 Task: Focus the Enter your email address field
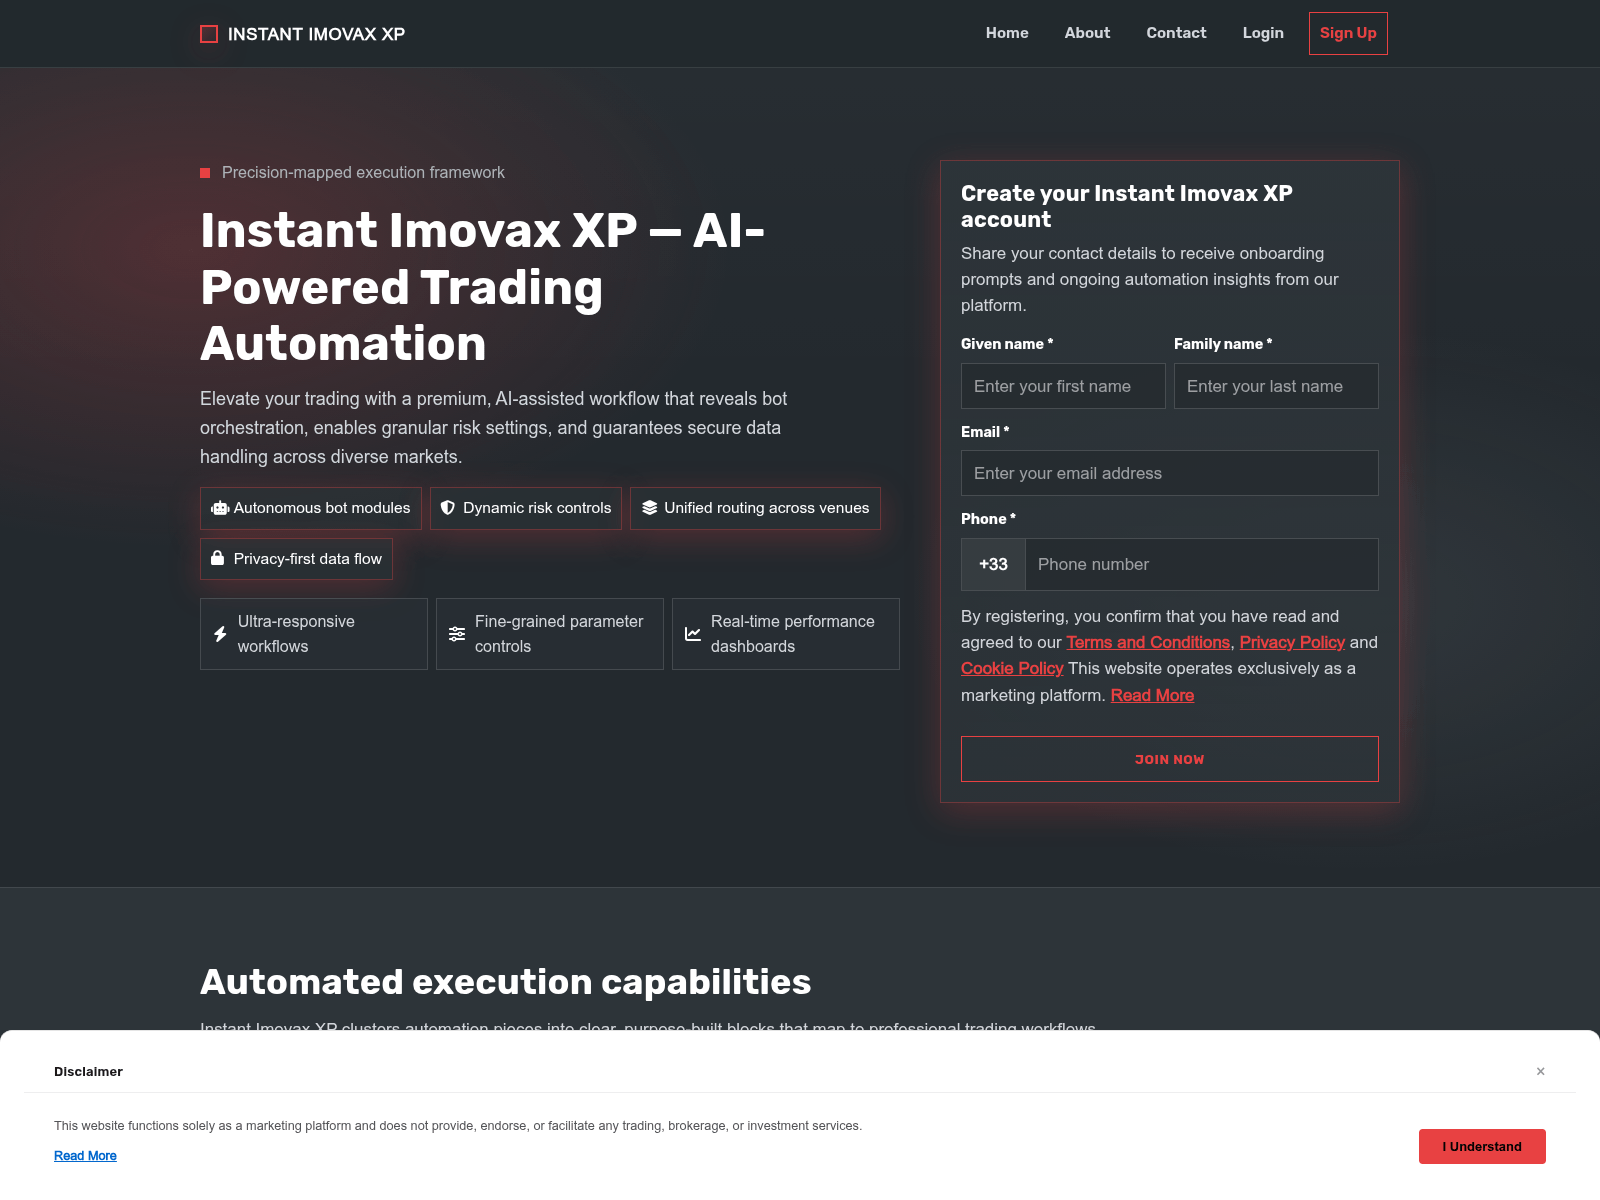click(x=1169, y=473)
